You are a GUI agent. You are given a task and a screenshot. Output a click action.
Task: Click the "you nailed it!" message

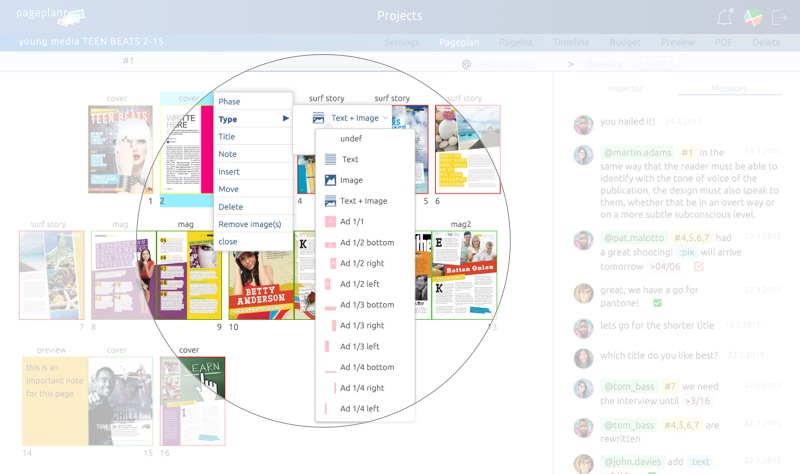(x=628, y=122)
